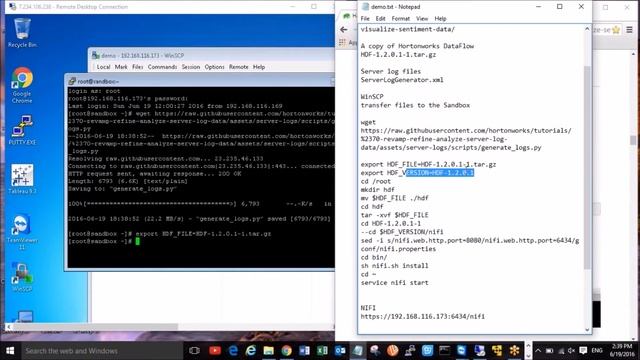This screenshot has width=640, height=360.
Task: Click 'ServerLogGenerator.xml' text in Notepad
Action: click(402, 80)
